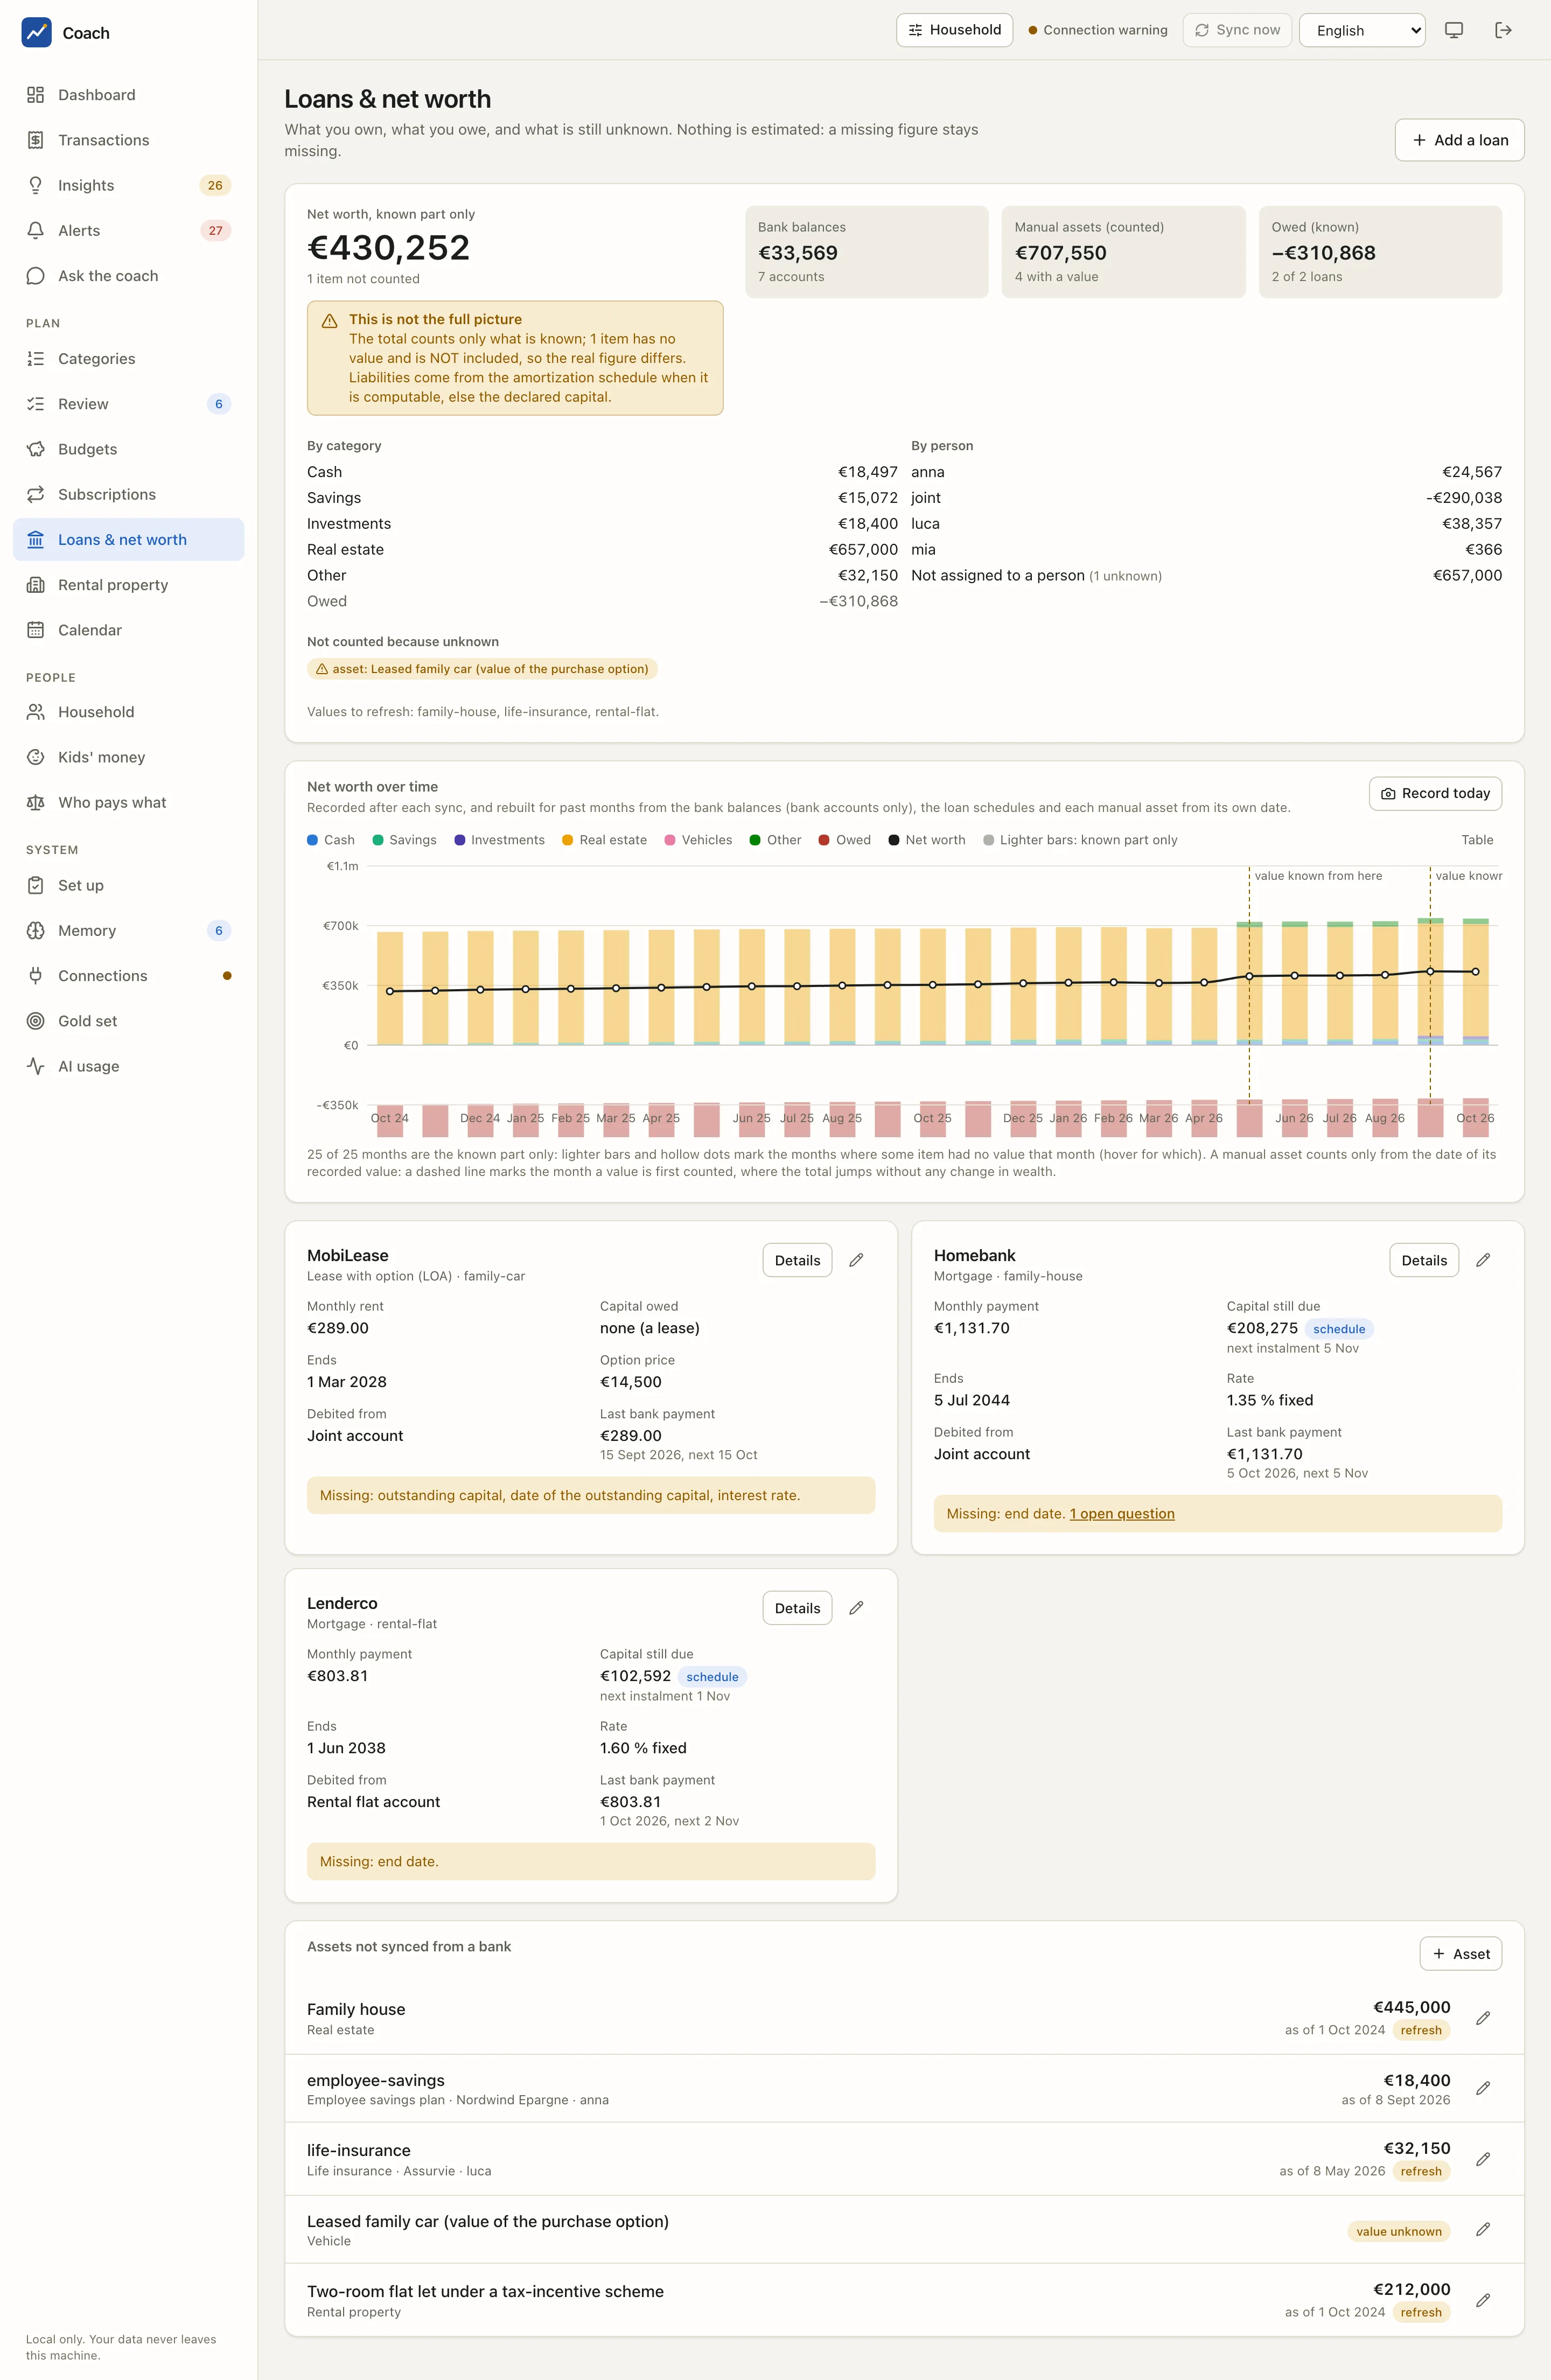Open the 1 open question link

1122,1513
